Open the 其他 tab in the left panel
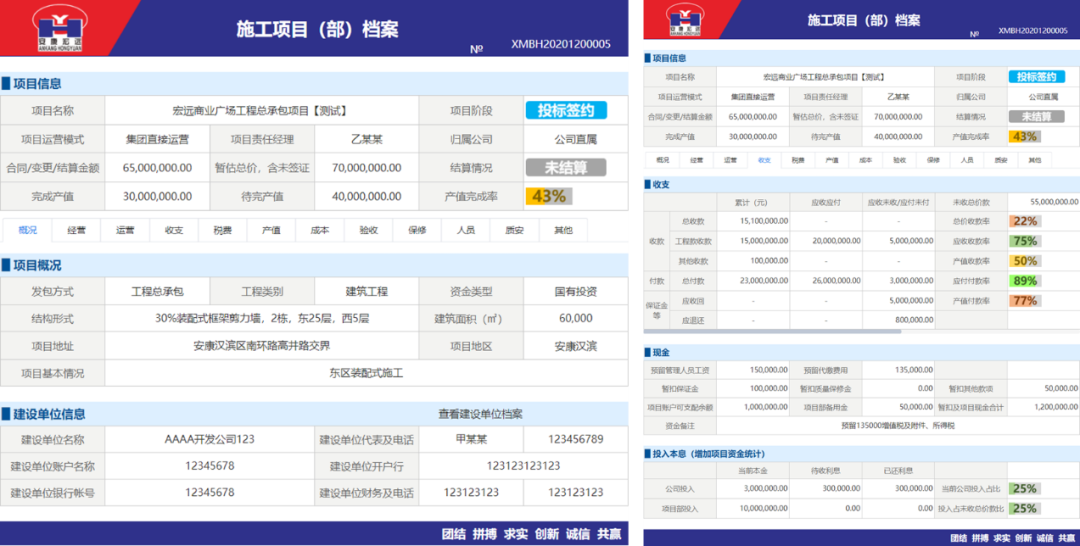 pyautogui.click(x=563, y=230)
